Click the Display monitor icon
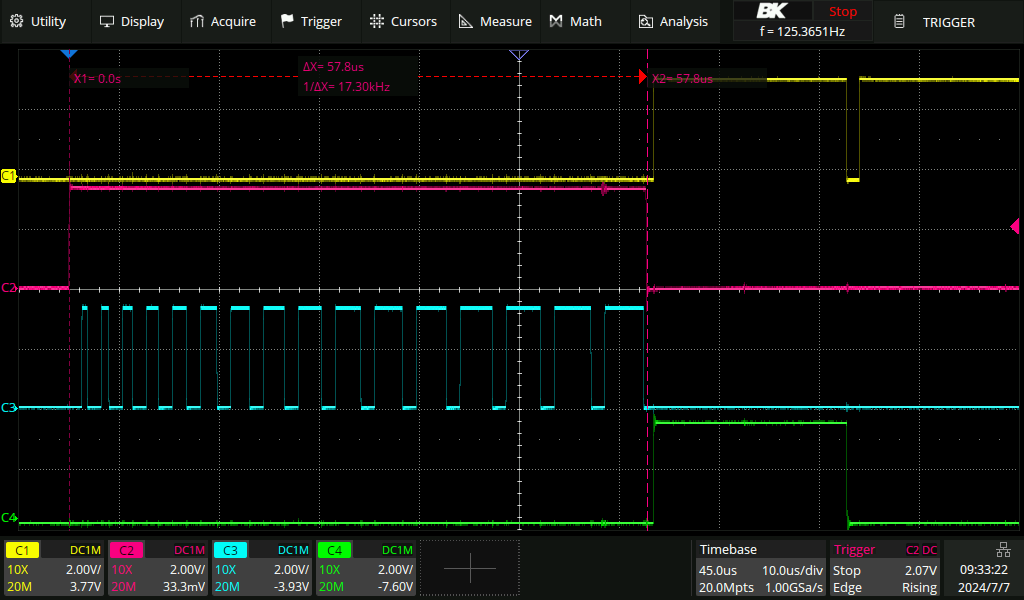 click(106, 22)
